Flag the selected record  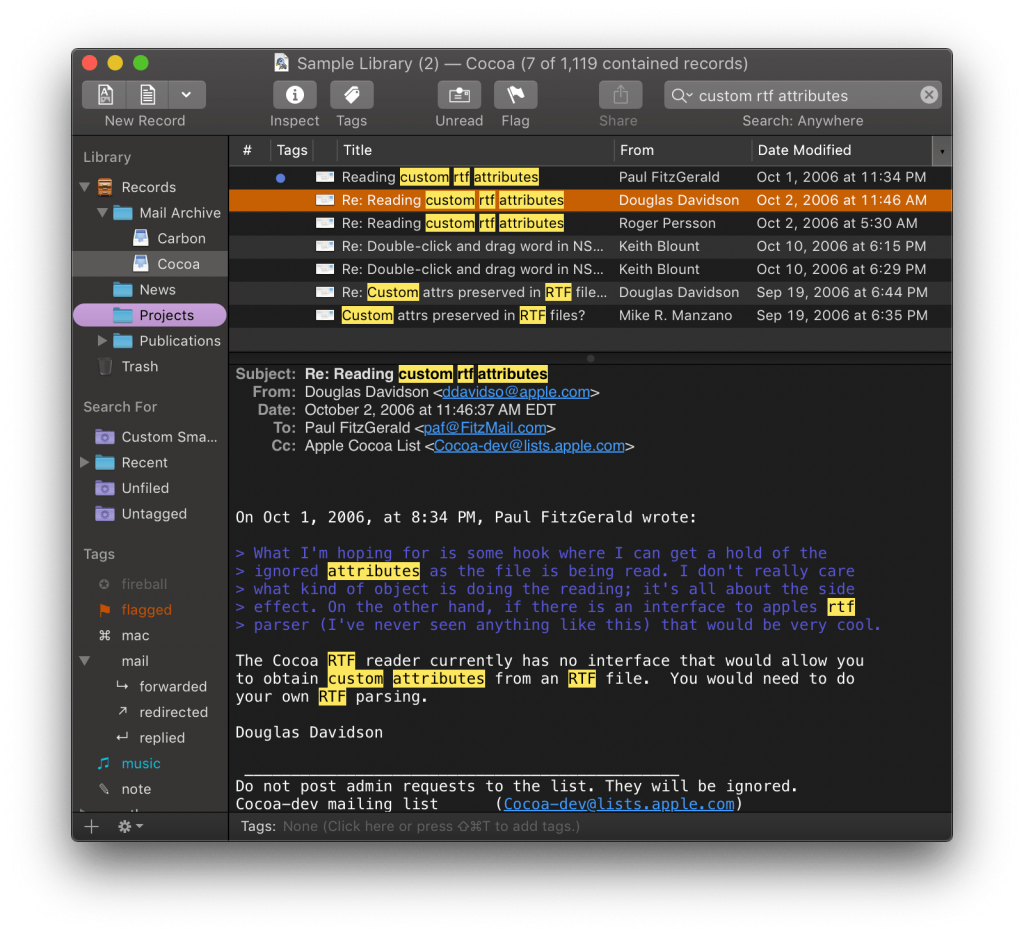pos(515,95)
